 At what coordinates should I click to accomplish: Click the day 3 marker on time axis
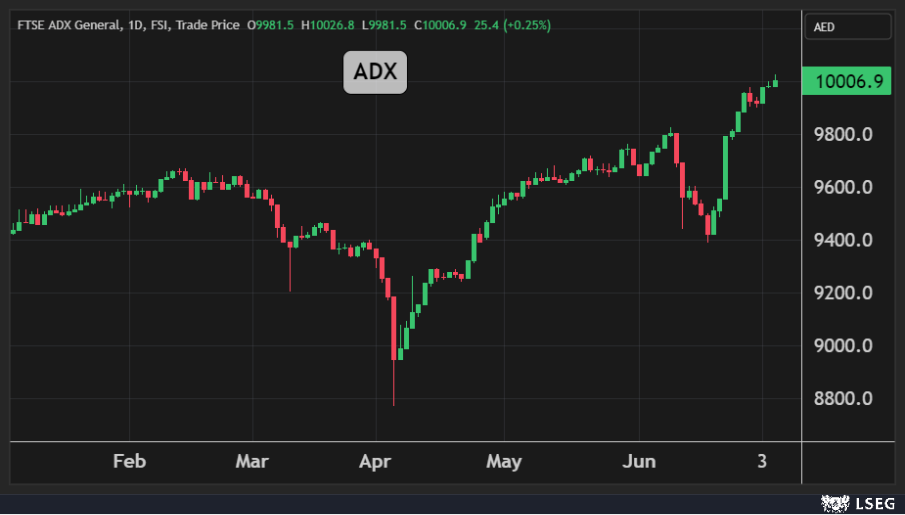[763, 461]
